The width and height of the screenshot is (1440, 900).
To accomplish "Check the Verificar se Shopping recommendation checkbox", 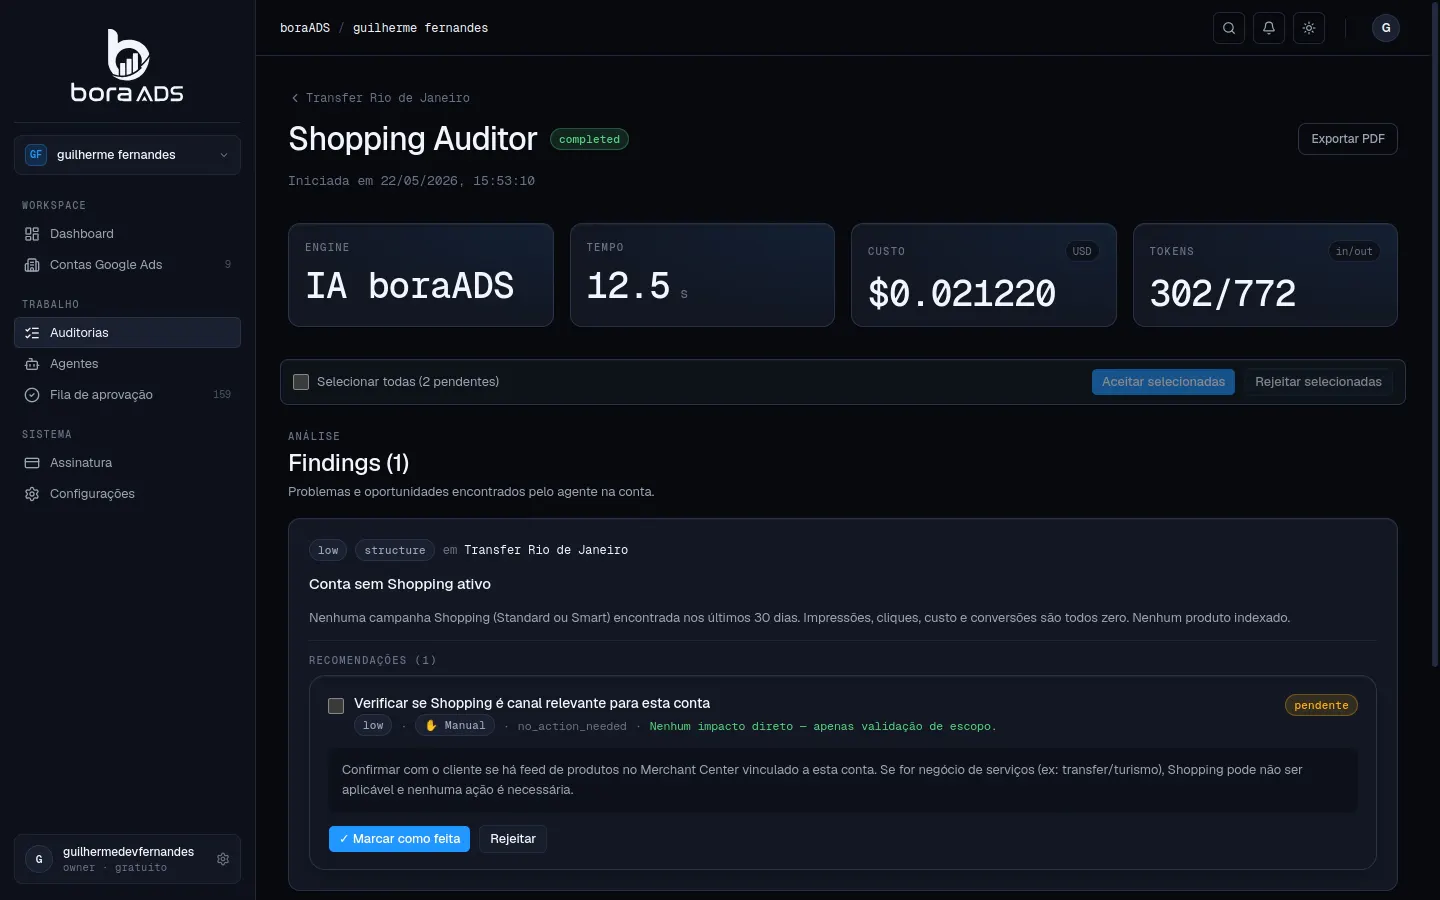I will click(336, 706).
